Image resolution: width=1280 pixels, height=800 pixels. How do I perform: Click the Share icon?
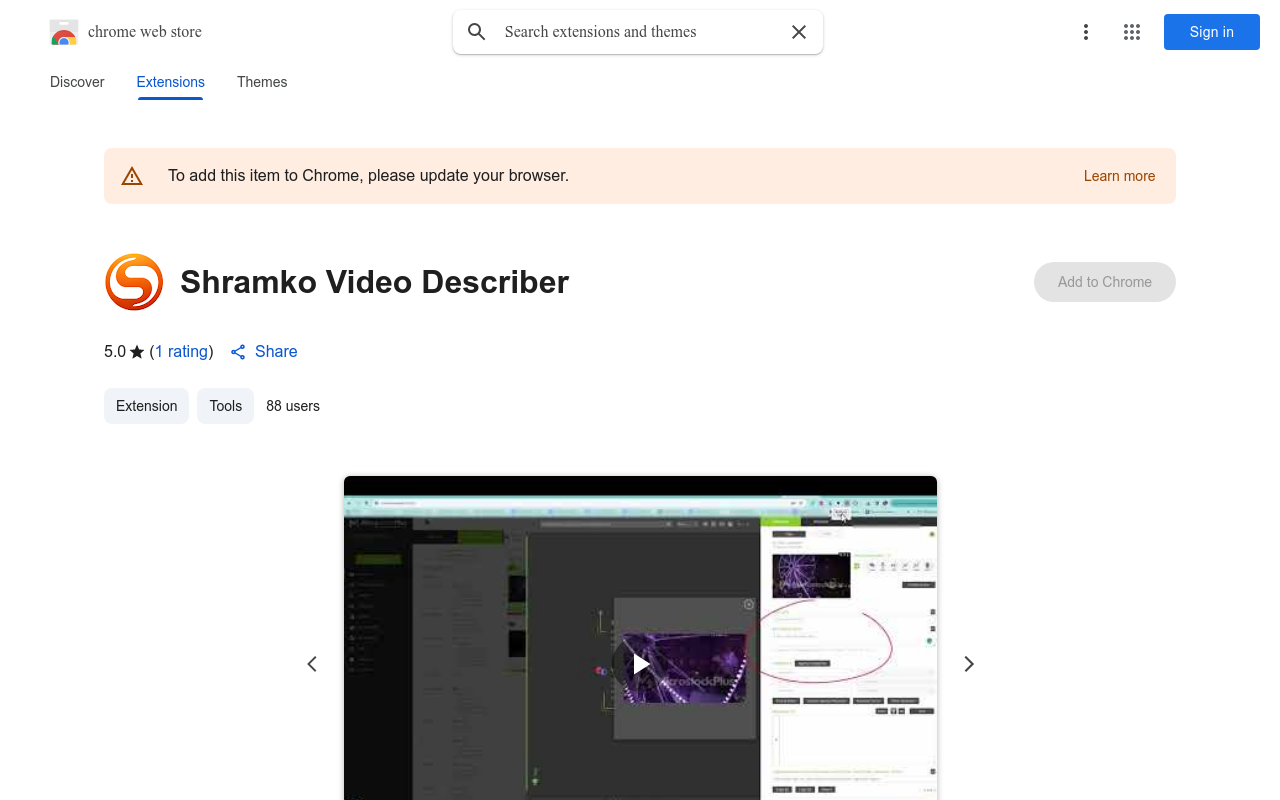tap(238, 352)
